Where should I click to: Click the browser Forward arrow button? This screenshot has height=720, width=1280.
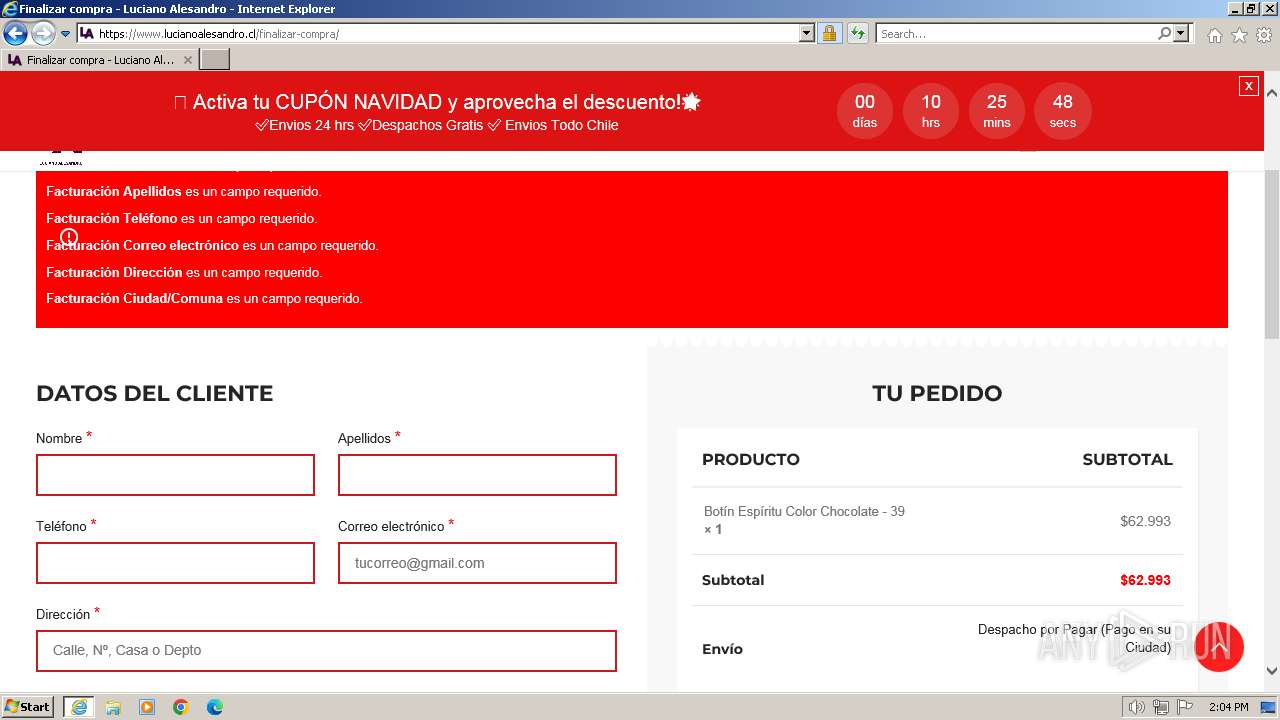(x=43, y=34)
